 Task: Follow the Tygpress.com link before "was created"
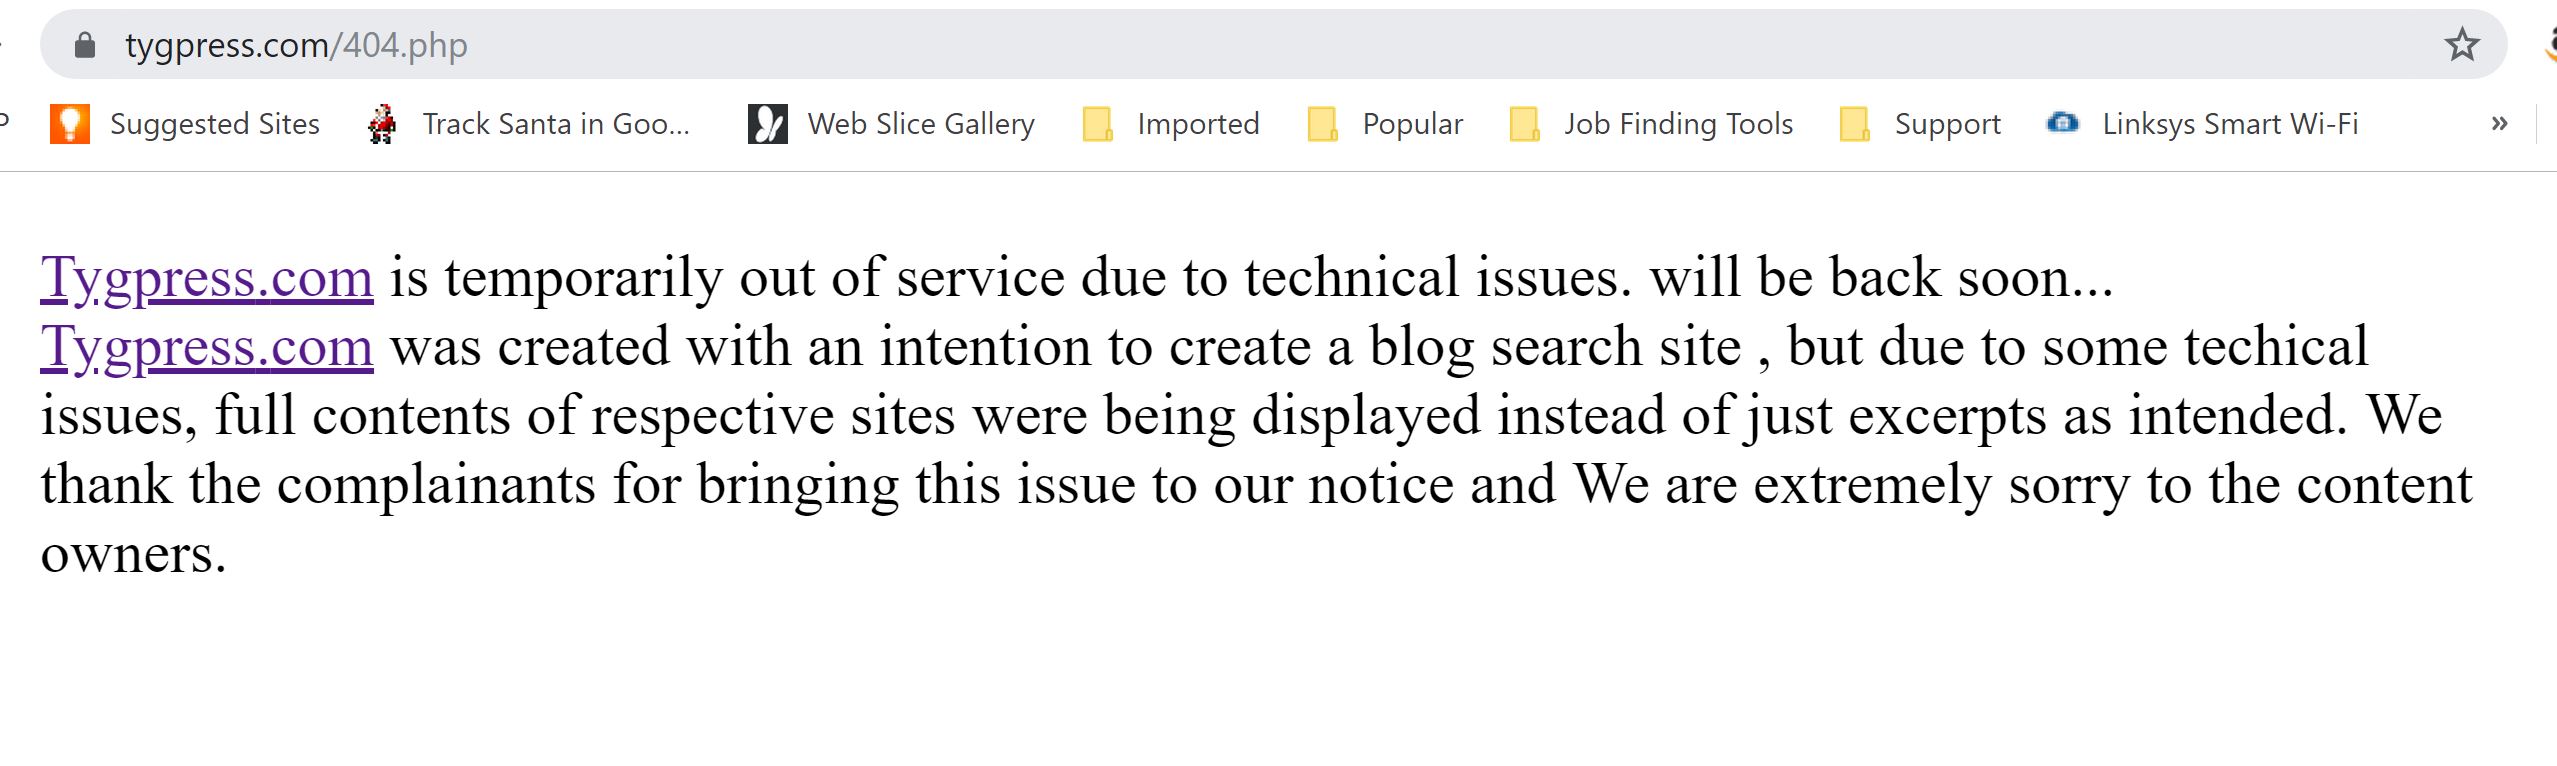(x=206, y=347)
